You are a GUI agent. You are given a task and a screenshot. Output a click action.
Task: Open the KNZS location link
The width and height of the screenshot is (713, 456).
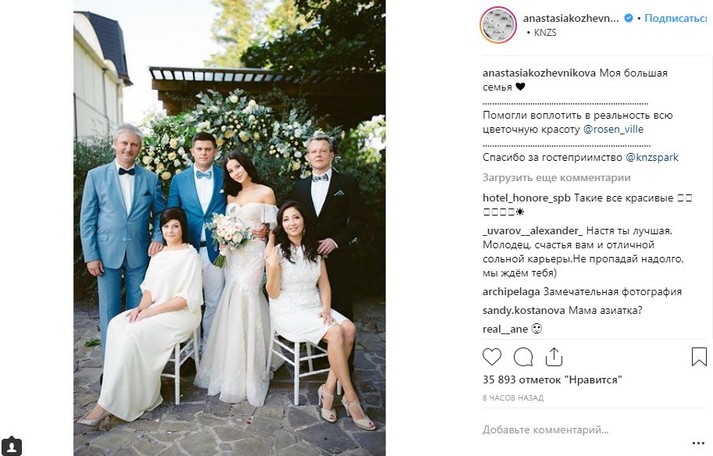(x=545, y=33)
